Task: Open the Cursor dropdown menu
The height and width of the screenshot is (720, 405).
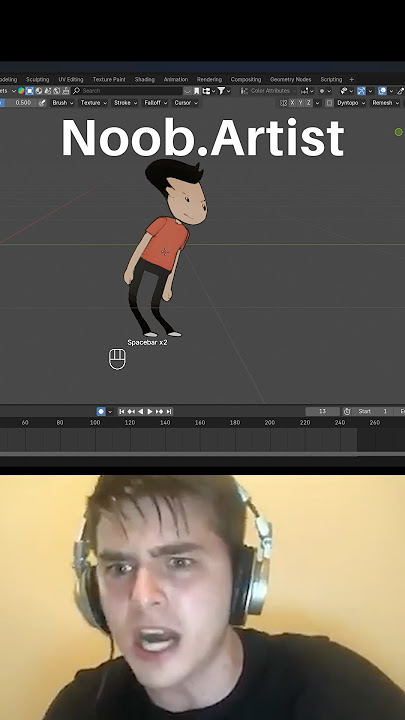Action: 186,103
